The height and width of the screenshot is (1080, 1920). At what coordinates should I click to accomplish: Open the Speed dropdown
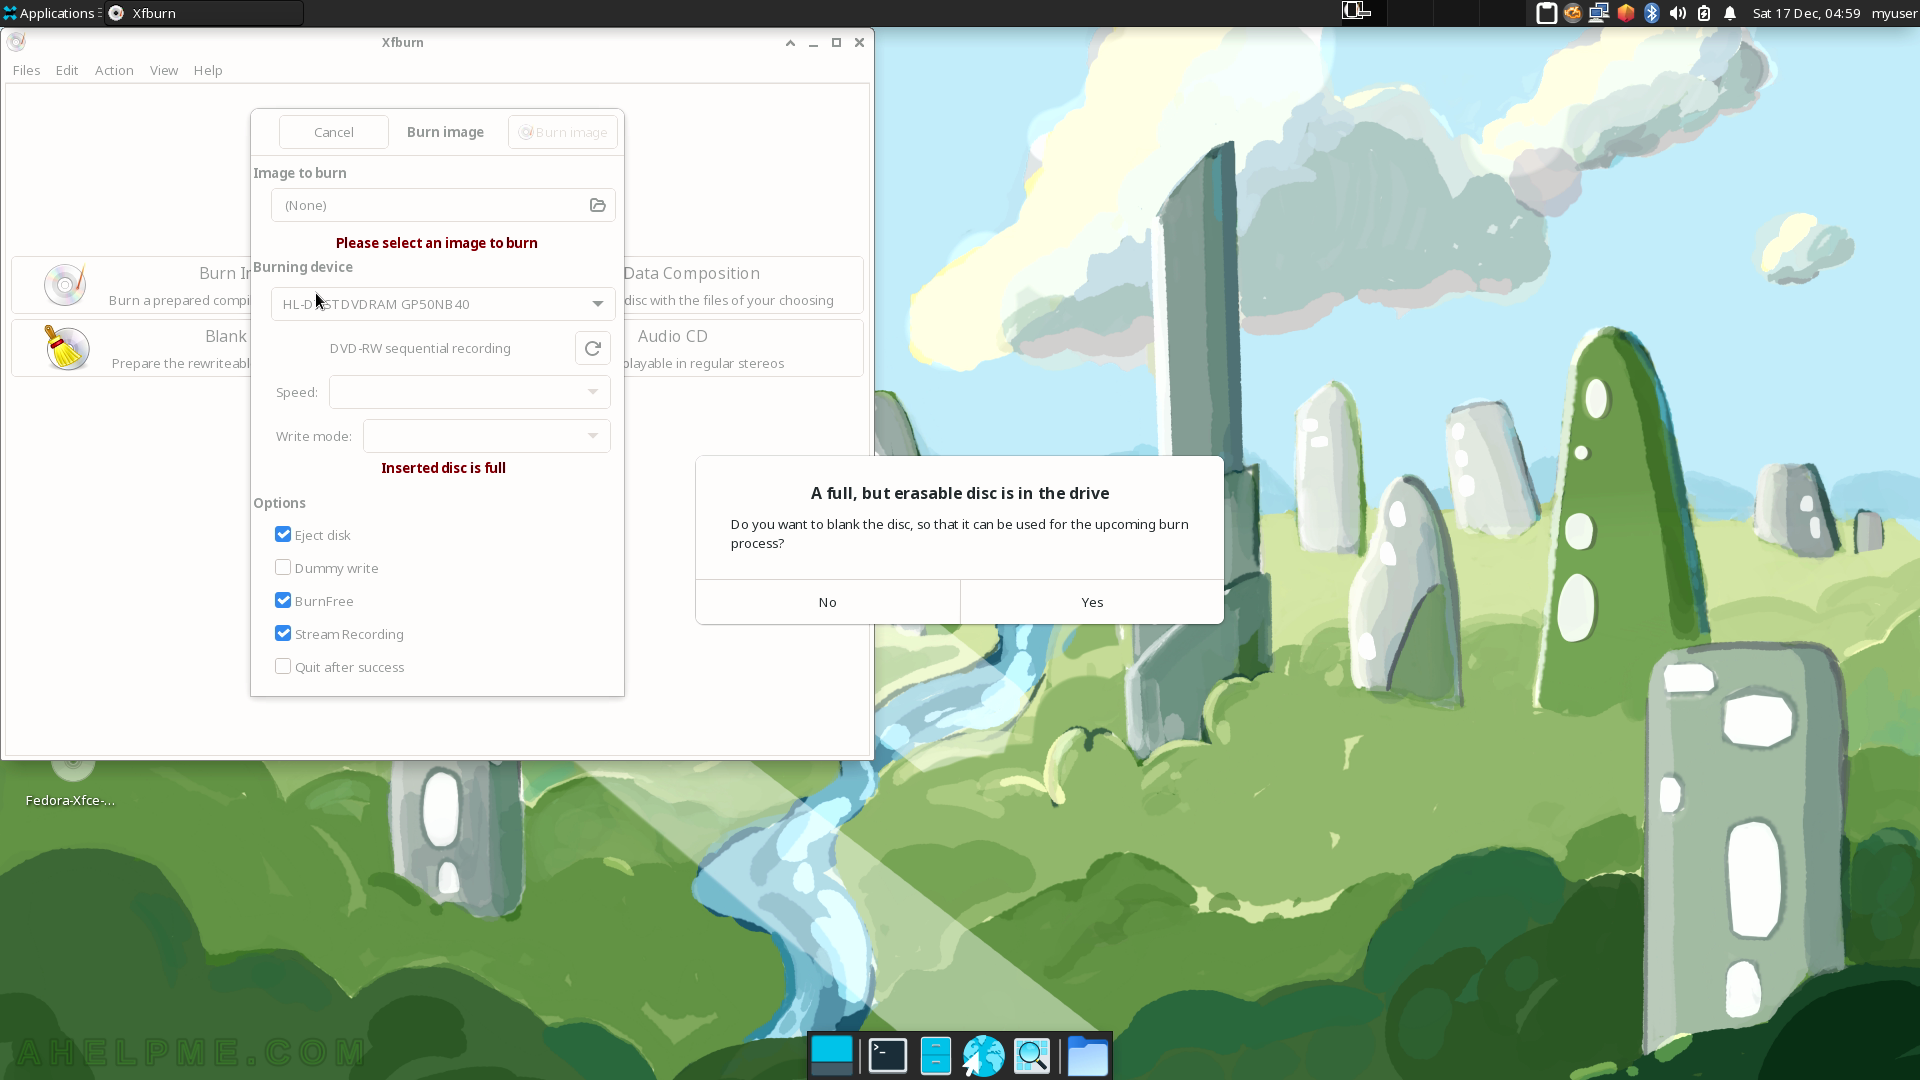click(x=470, y=392)
